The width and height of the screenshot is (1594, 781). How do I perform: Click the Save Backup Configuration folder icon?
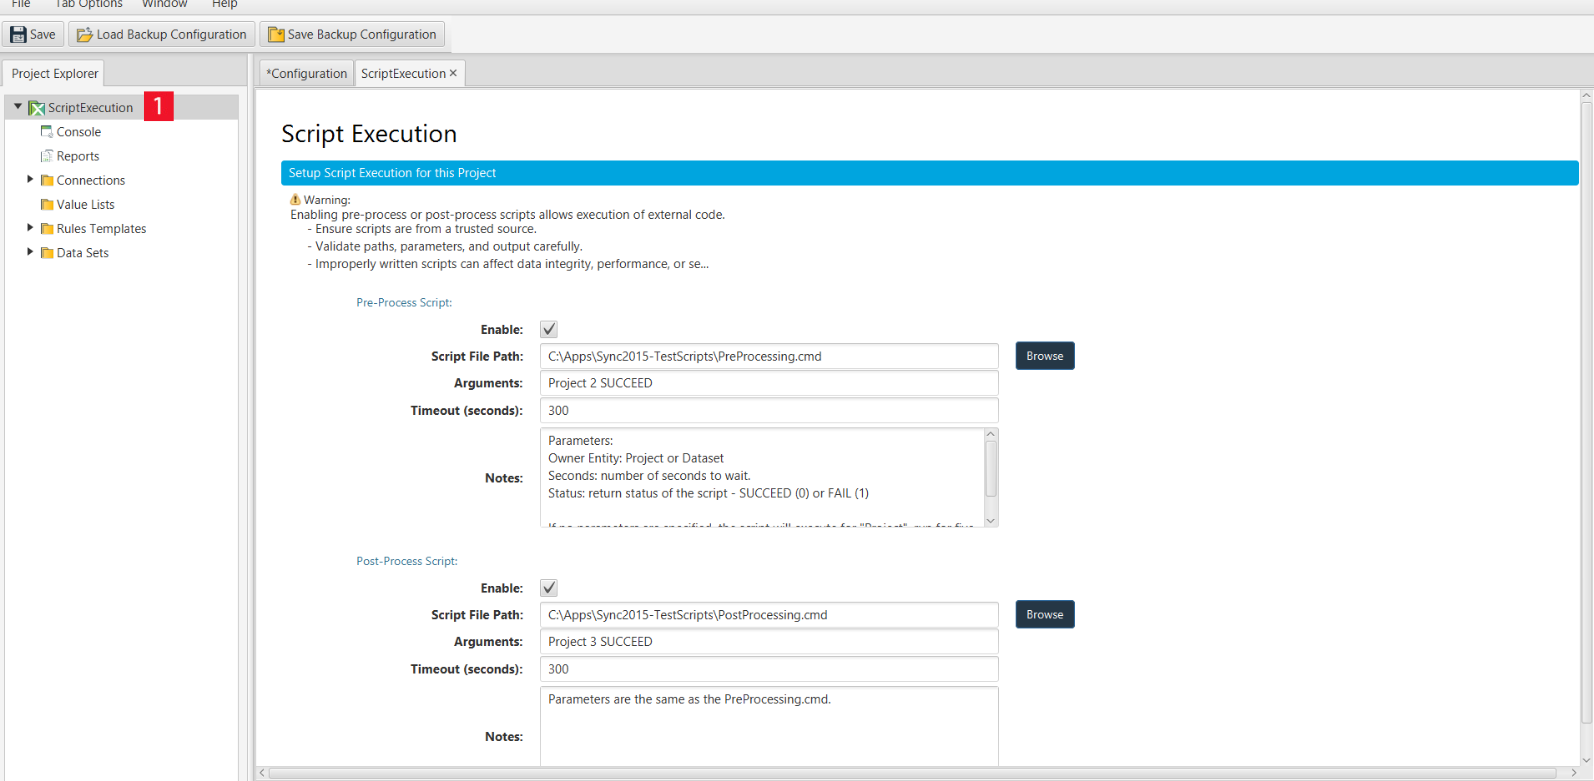point(276,35)
